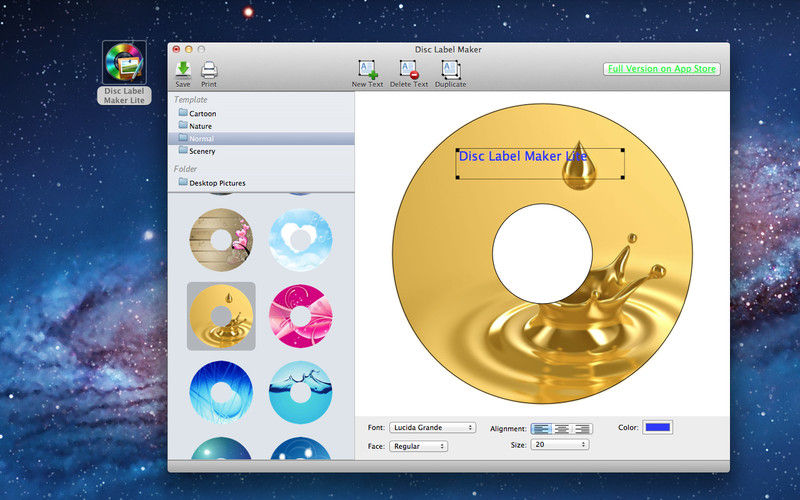Set text alignment to left

click(x=541, y=429)
